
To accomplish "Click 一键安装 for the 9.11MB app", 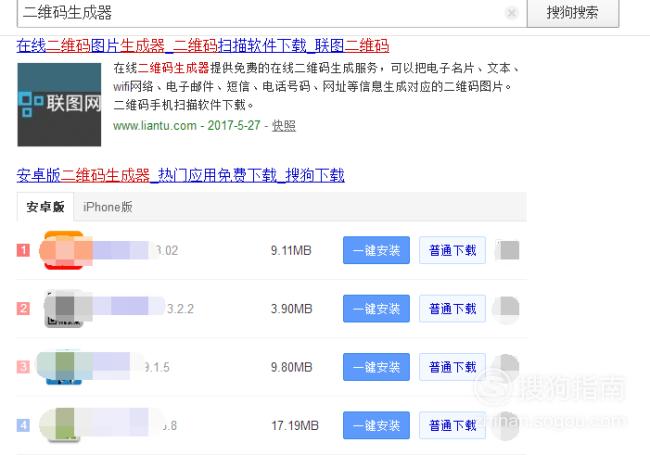I will 376,250.
